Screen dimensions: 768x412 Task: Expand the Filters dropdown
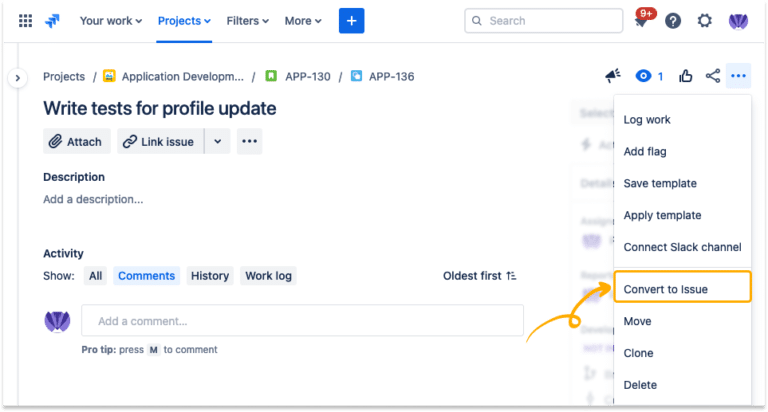(249, 20)
